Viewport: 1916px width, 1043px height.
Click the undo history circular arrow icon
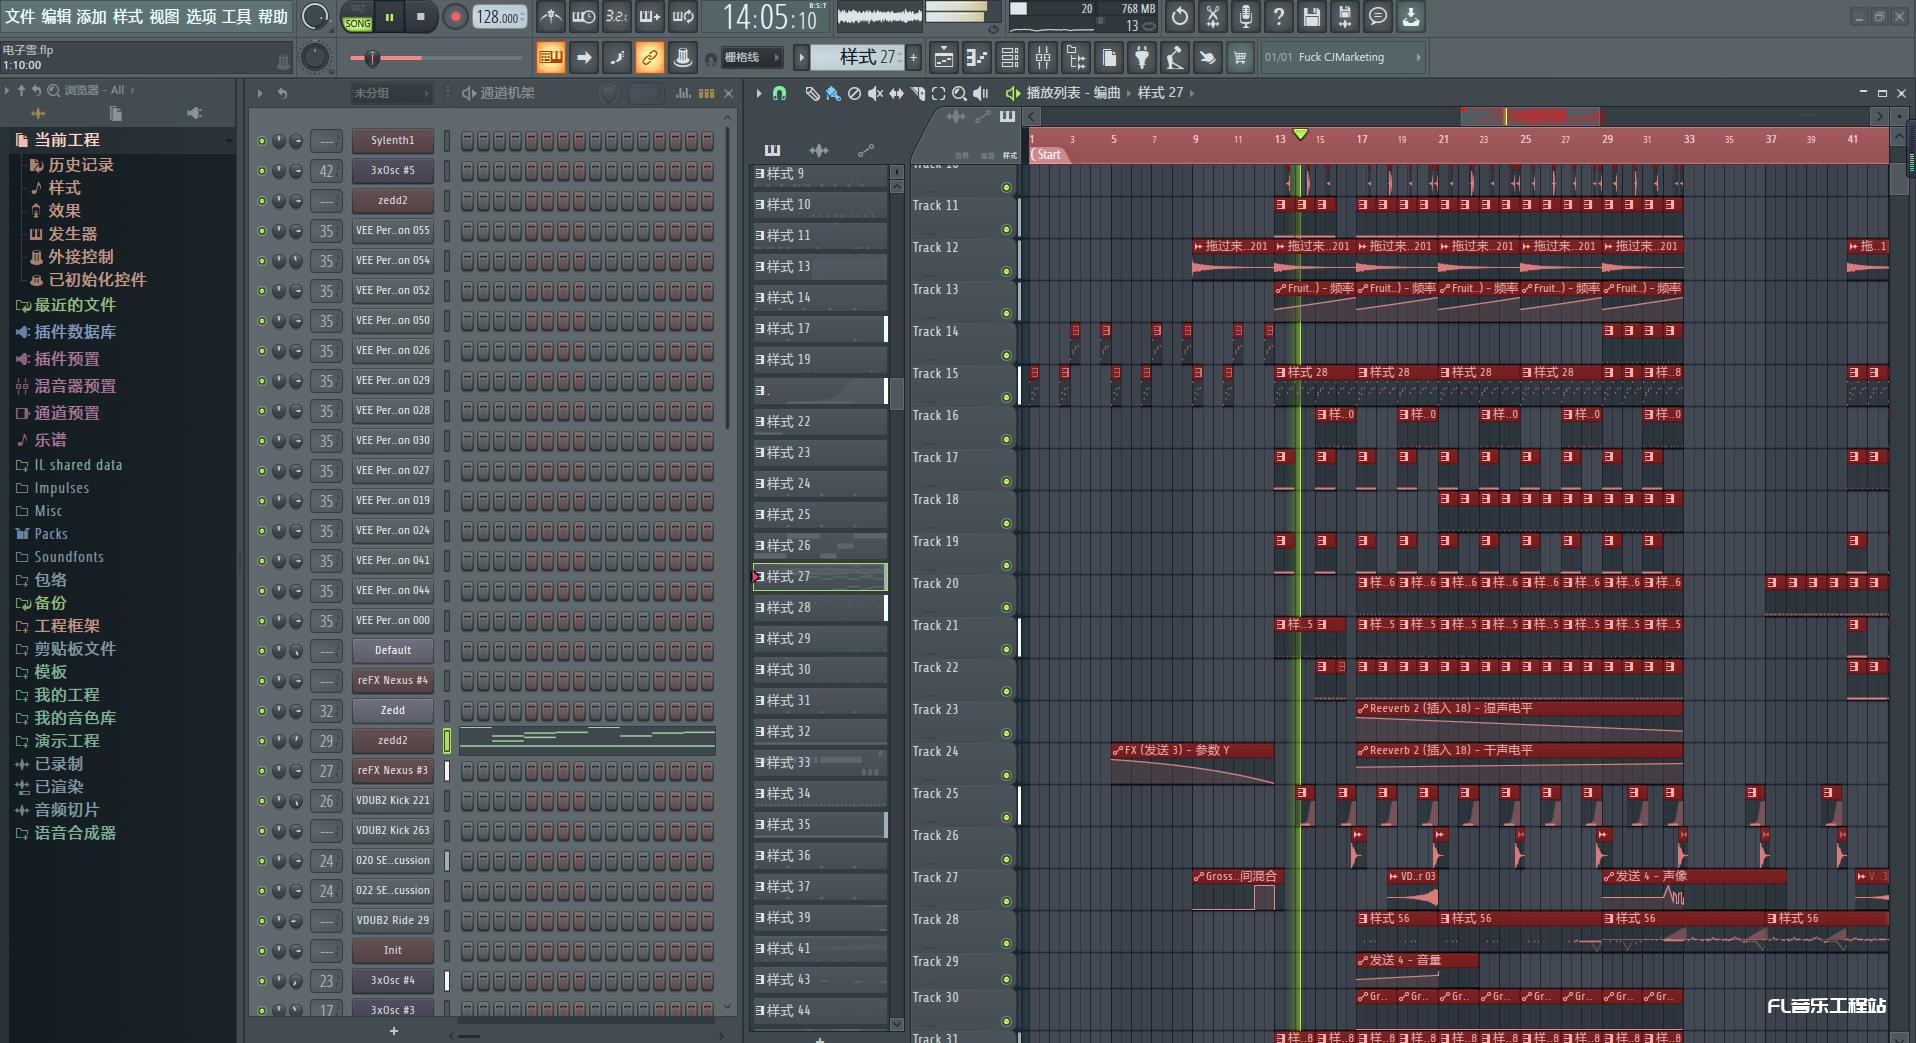tap(1180, 16)
